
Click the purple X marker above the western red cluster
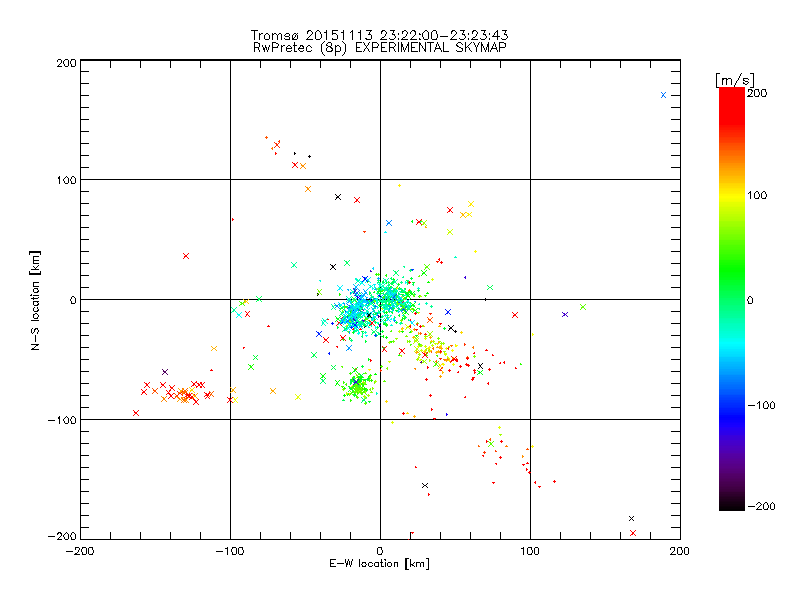click(x=165, y=372)
